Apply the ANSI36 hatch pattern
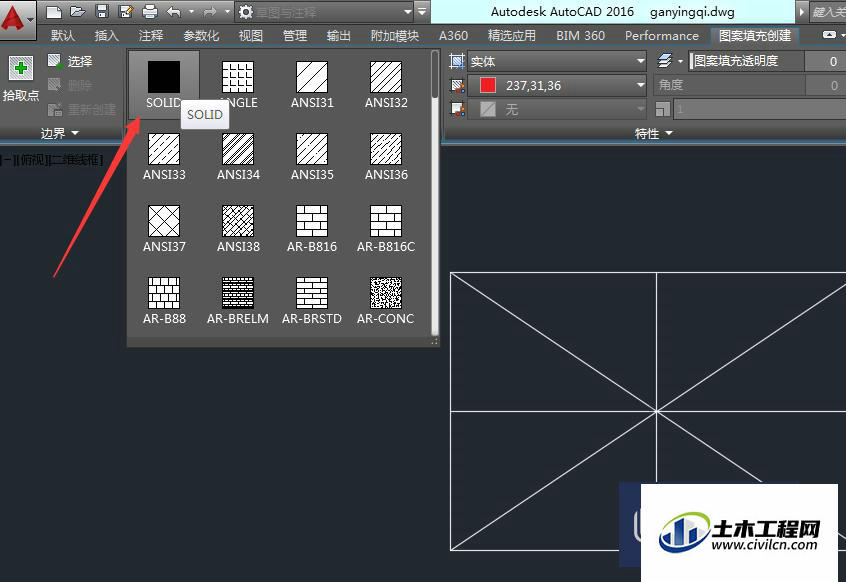This screenshot has width=846, height=582. [386, 156]
